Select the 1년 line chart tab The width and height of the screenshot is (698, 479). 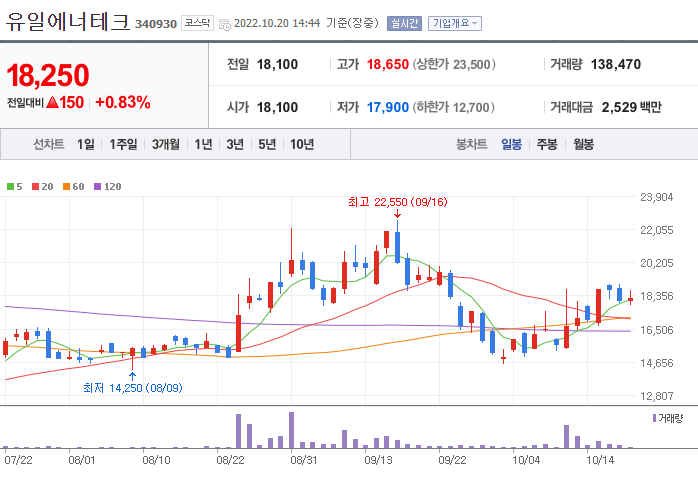coord(203,144)
